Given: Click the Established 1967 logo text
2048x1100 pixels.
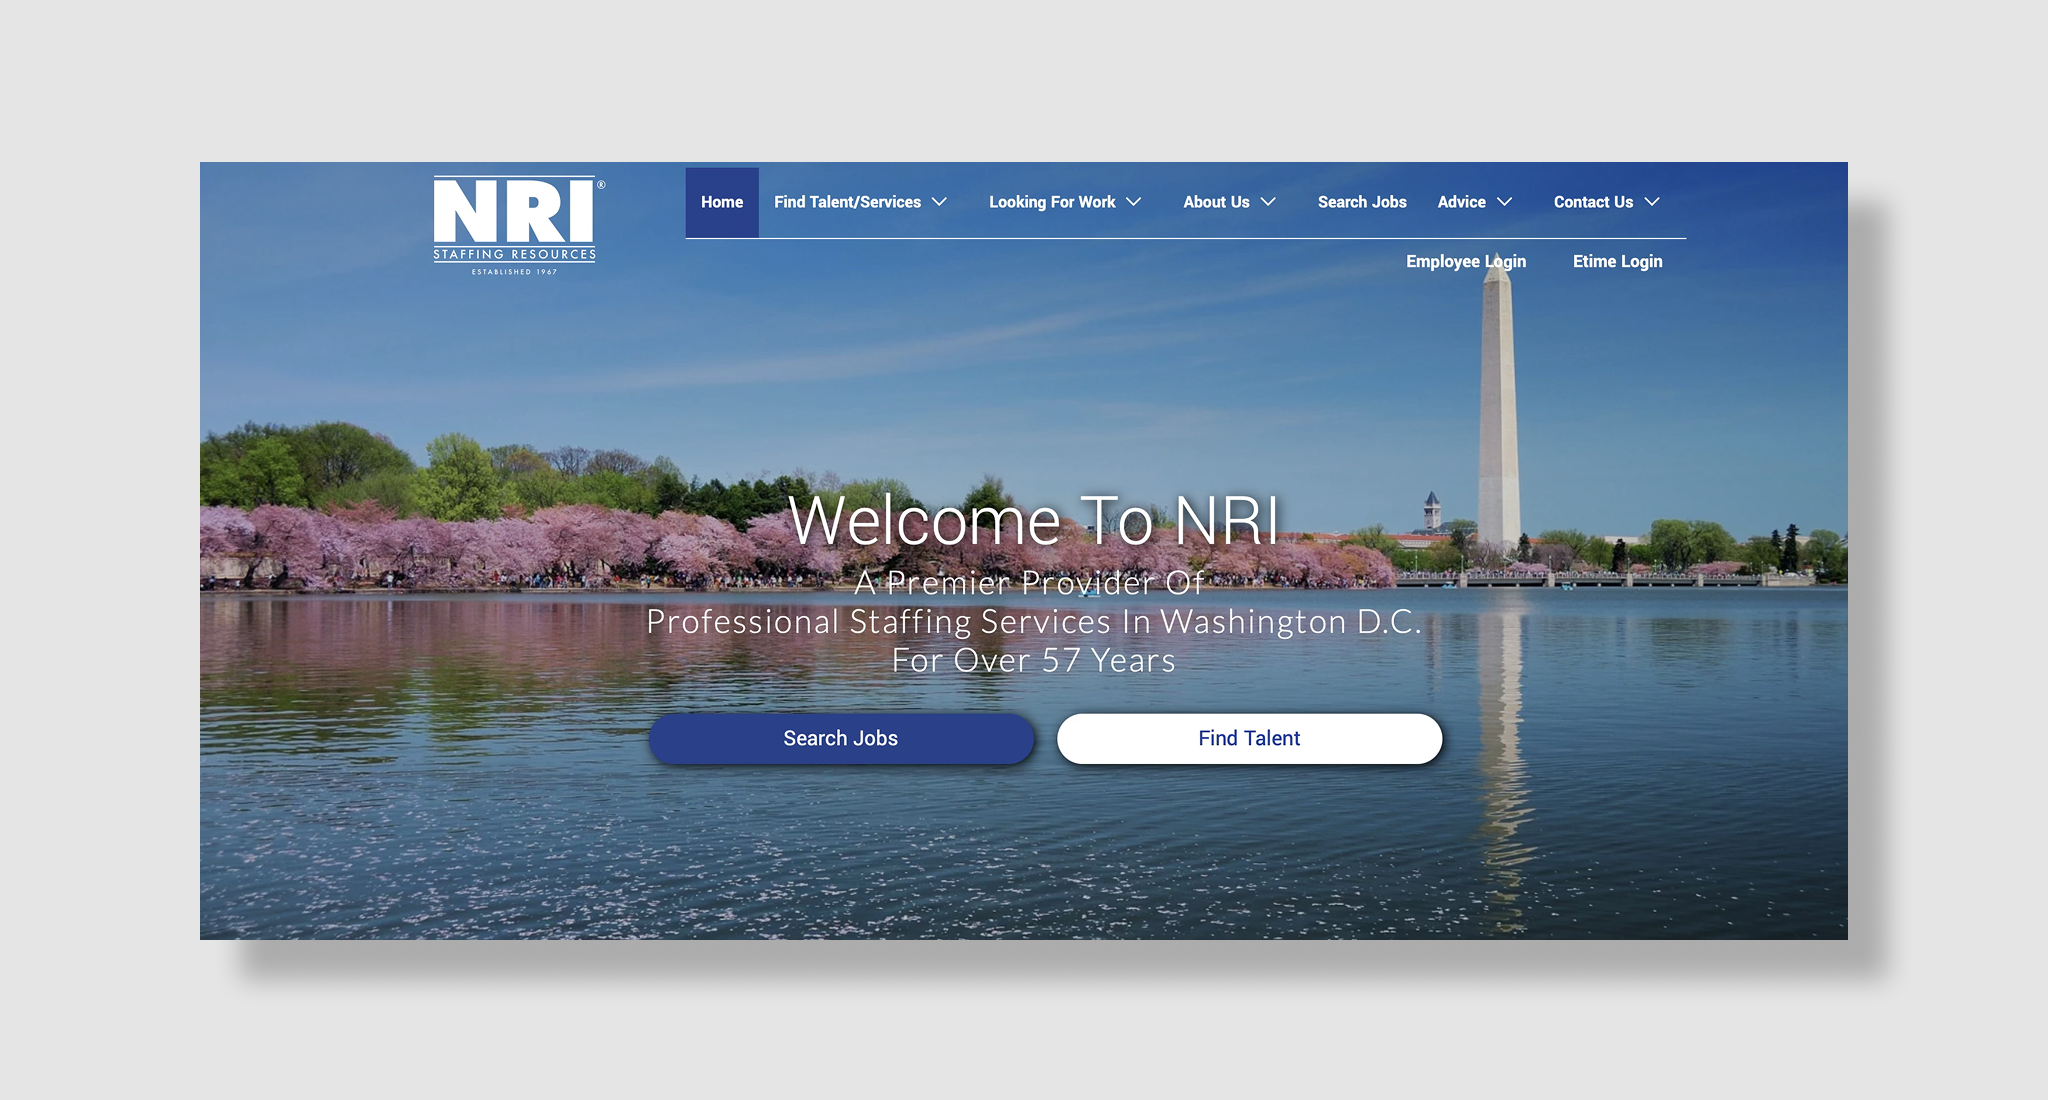Looking at the screenshot, I should [513, 268].
